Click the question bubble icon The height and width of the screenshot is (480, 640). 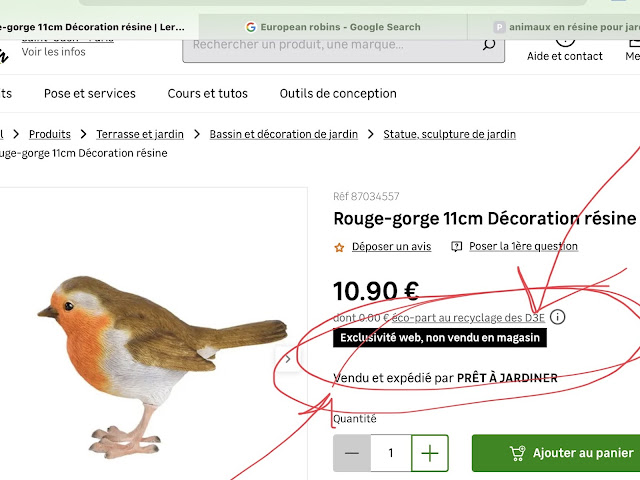tap(456, 247)
